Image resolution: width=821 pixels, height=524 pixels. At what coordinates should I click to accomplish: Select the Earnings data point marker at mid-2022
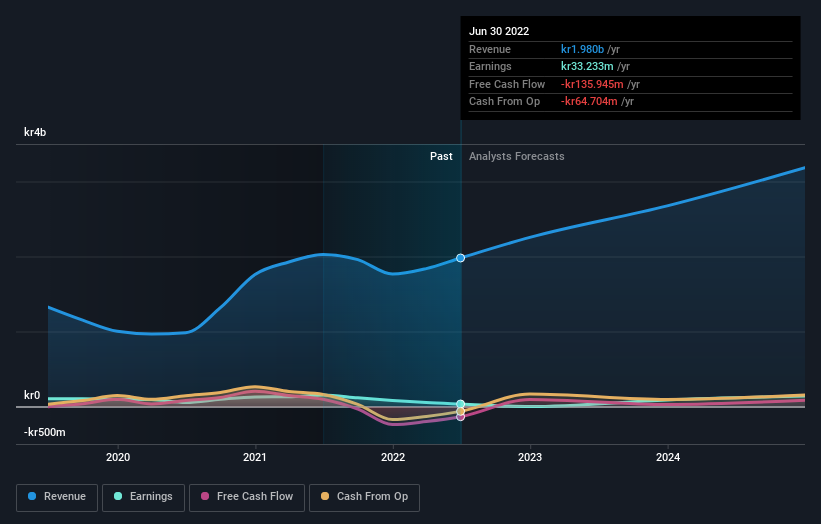click(460, 404)
